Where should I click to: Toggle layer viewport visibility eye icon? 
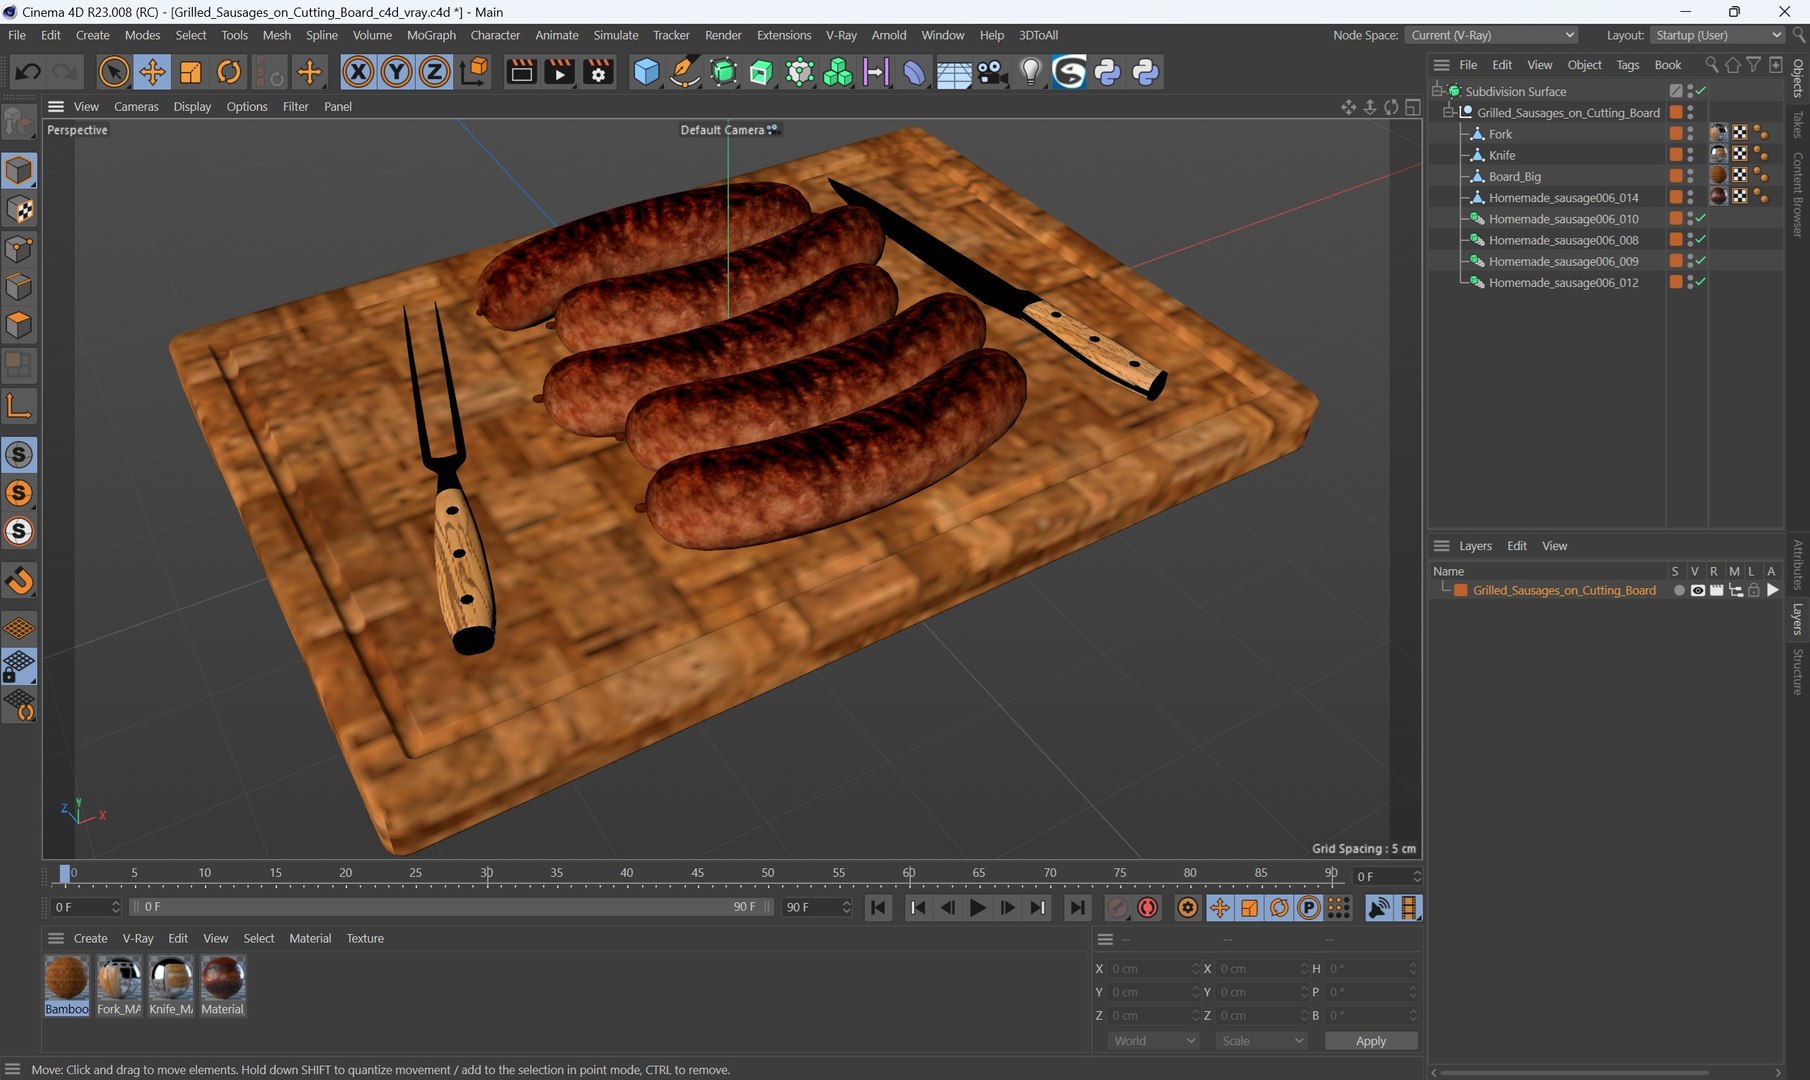click(1697, 591)
